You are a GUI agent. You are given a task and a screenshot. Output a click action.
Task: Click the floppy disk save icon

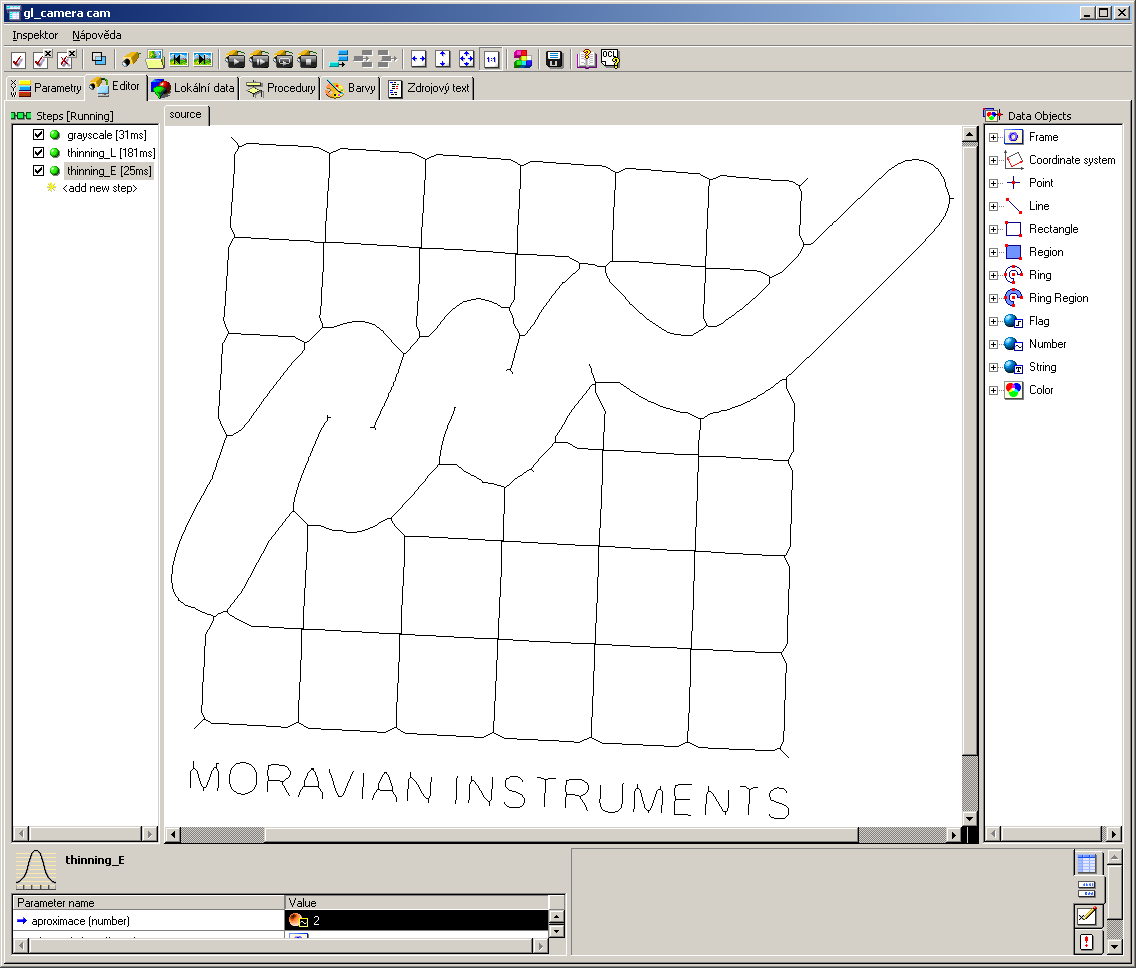[554, 59]
